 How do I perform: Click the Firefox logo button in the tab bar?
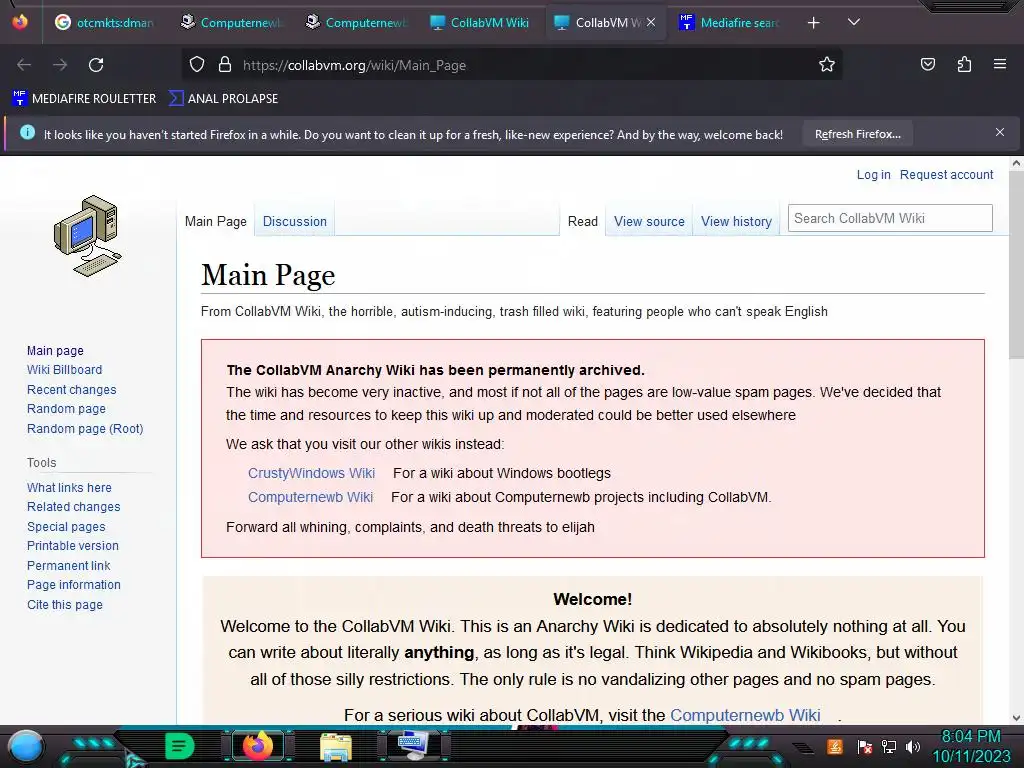coord(20,22)
